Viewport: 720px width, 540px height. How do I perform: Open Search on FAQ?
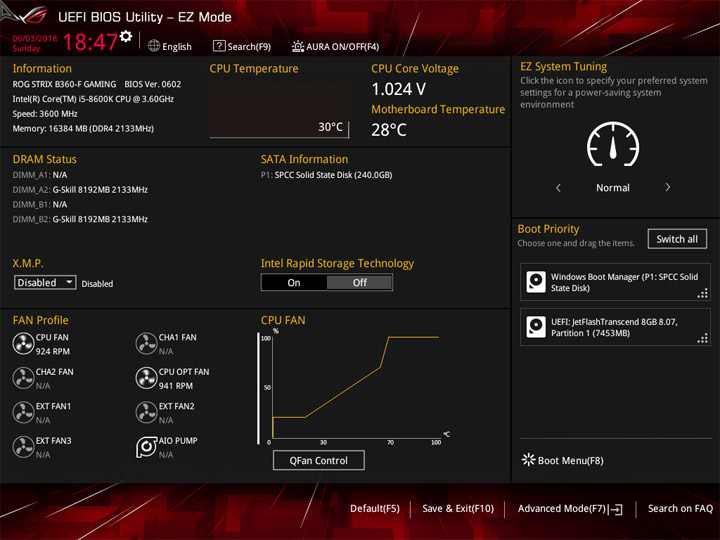point(680,508)
